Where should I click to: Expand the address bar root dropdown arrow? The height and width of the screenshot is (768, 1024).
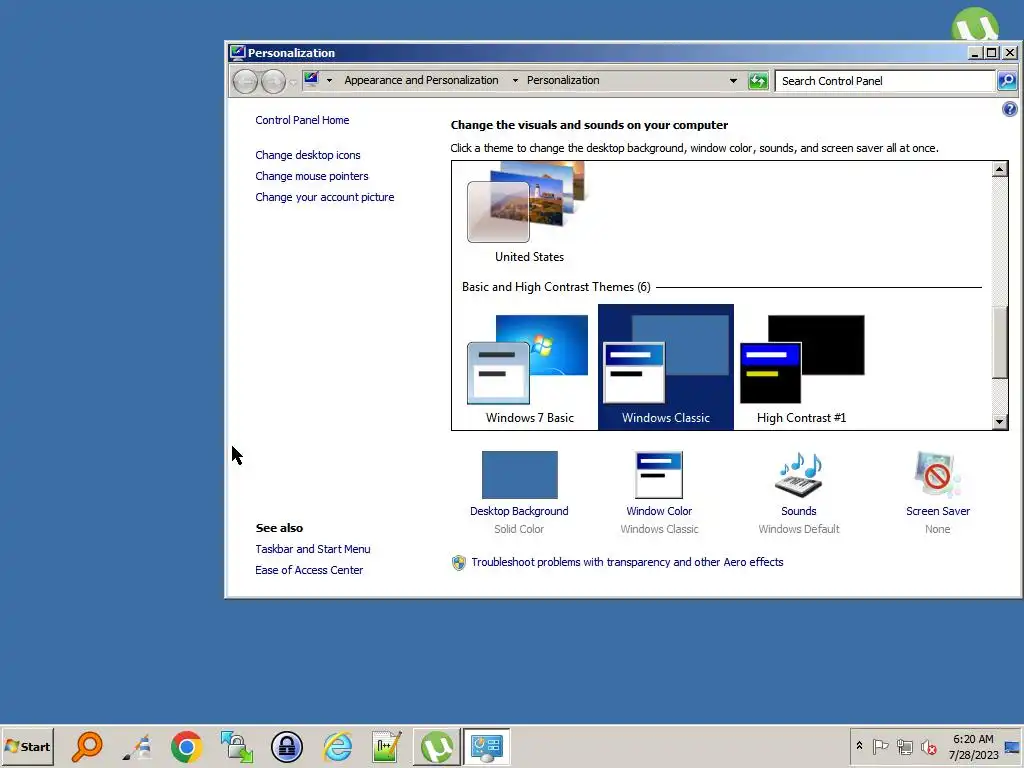point(329,80)
